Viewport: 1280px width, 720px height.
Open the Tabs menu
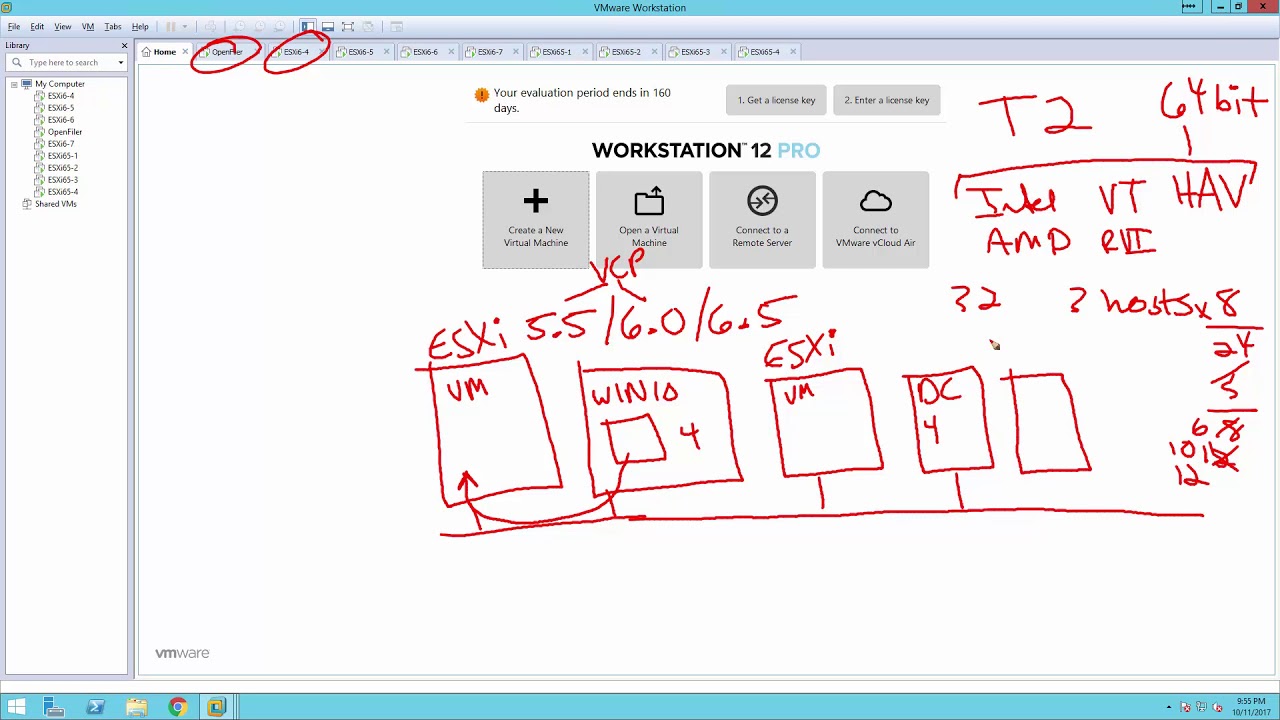[113, 27]
